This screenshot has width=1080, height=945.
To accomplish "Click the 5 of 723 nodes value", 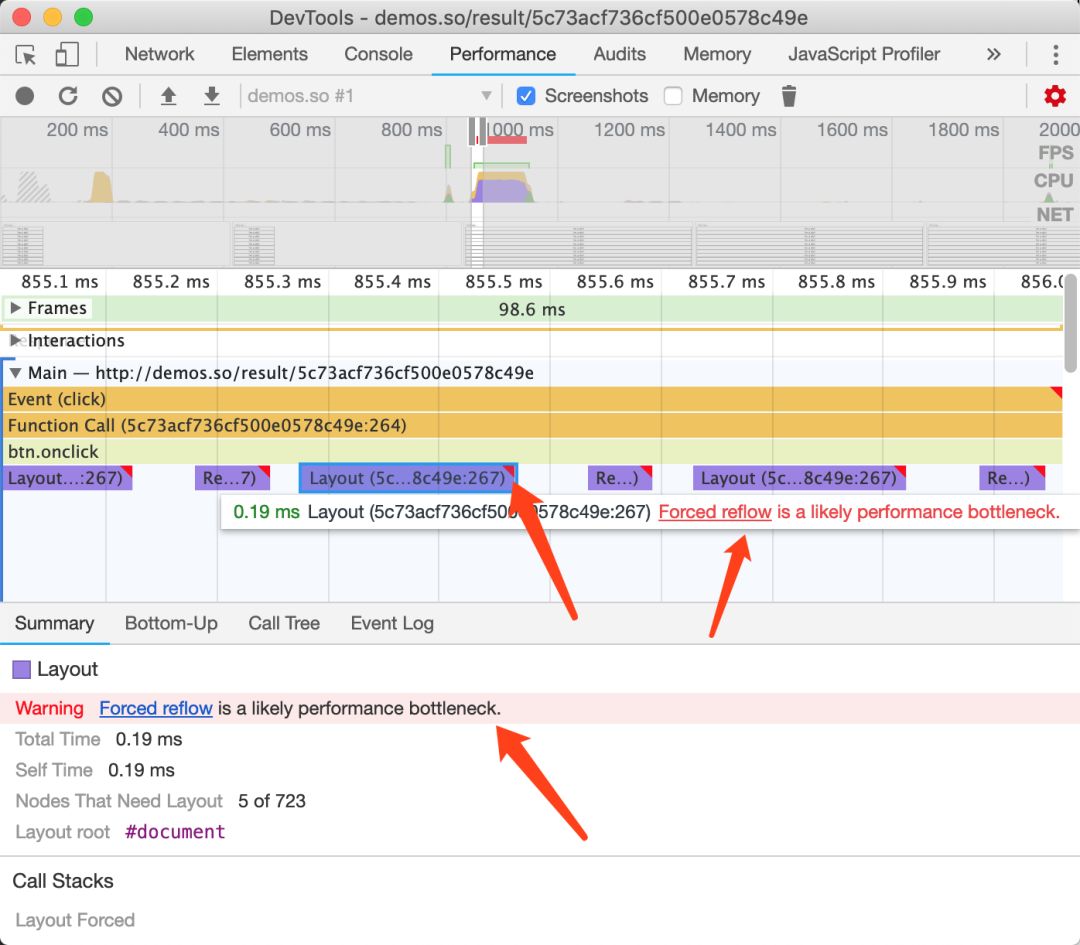I will click(271, 801).
